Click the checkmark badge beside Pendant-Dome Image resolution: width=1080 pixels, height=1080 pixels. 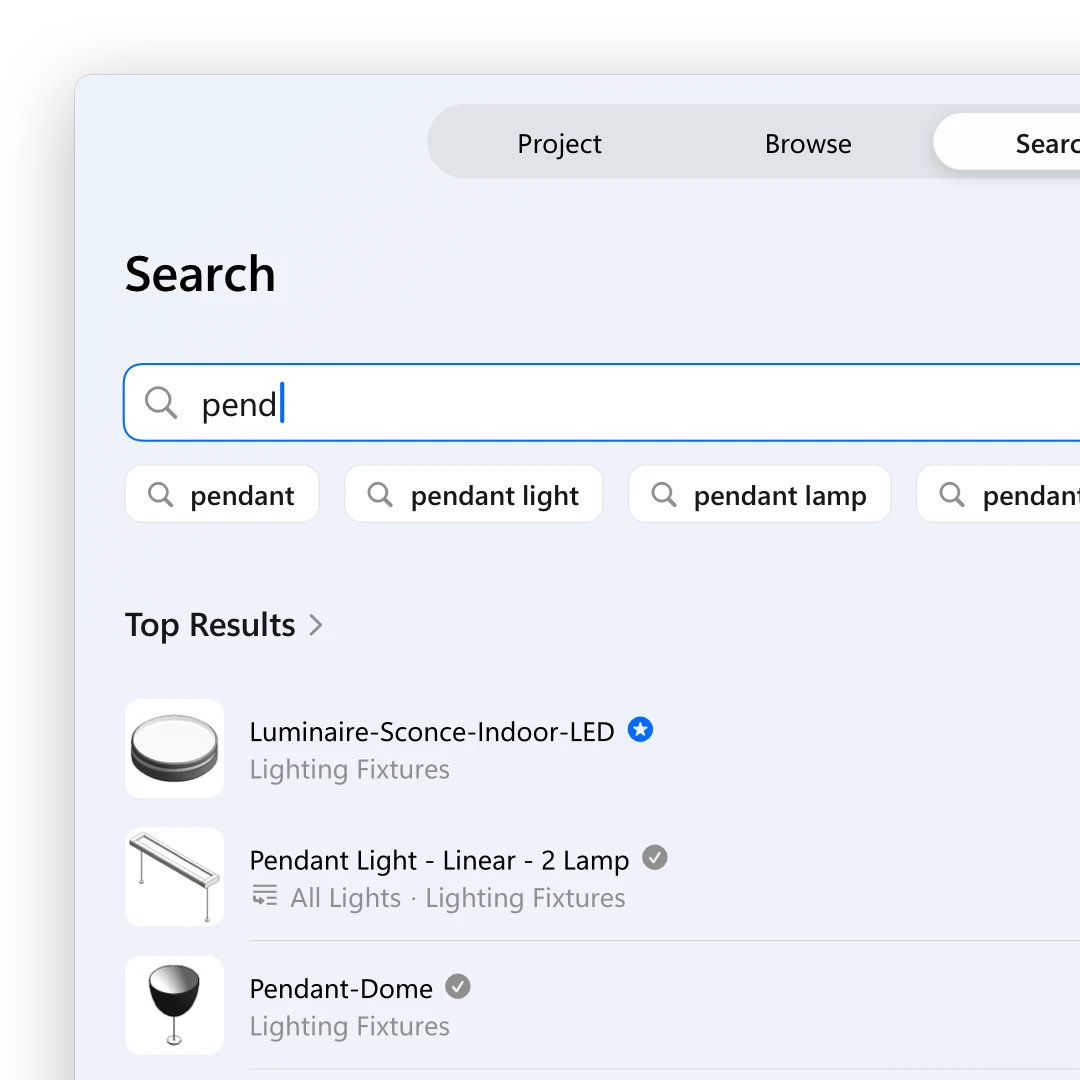457,986
